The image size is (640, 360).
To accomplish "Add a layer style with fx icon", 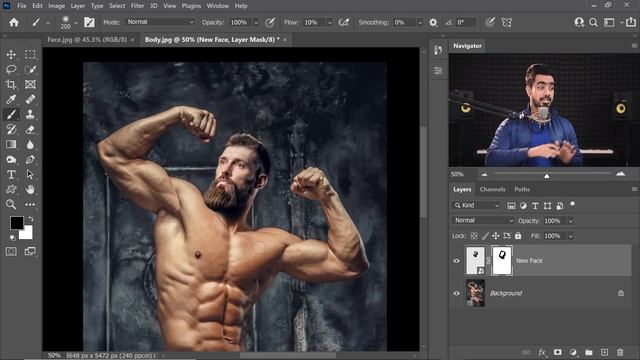I will pos(542,352).
